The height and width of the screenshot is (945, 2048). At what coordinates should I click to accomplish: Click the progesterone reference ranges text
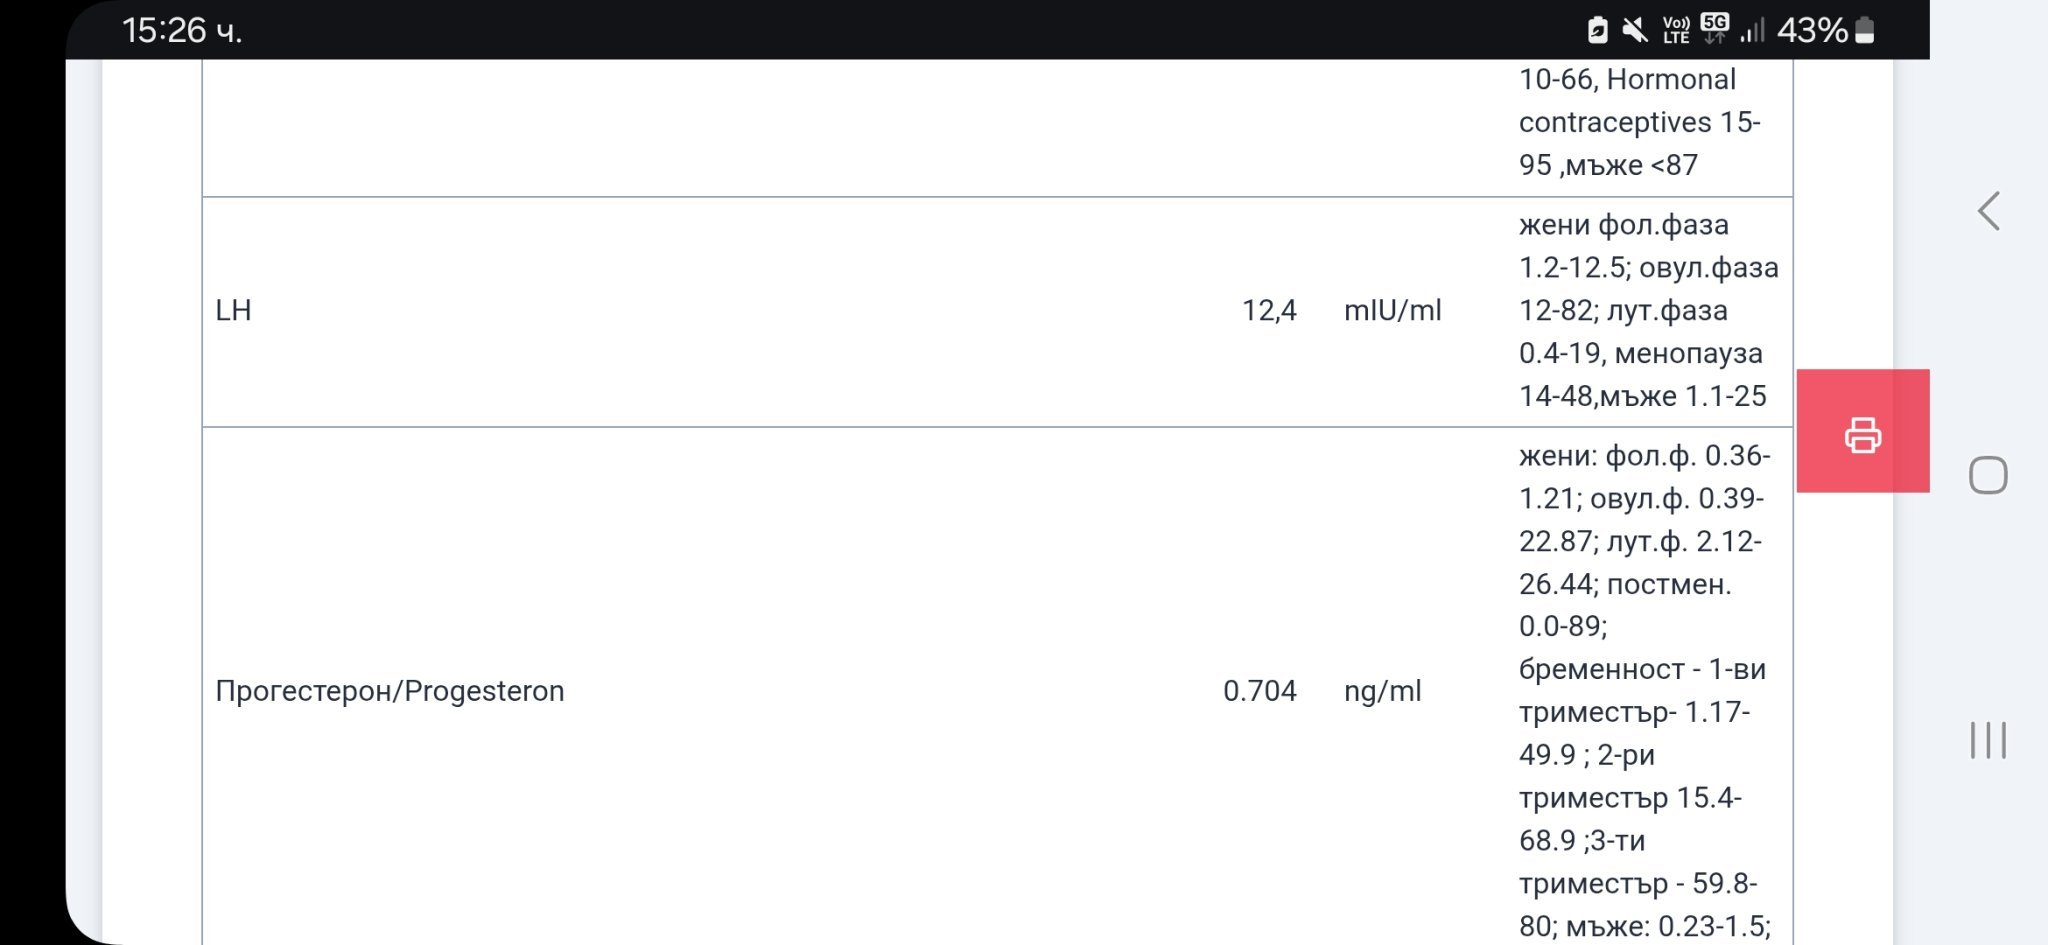[x=1643, y=691]
